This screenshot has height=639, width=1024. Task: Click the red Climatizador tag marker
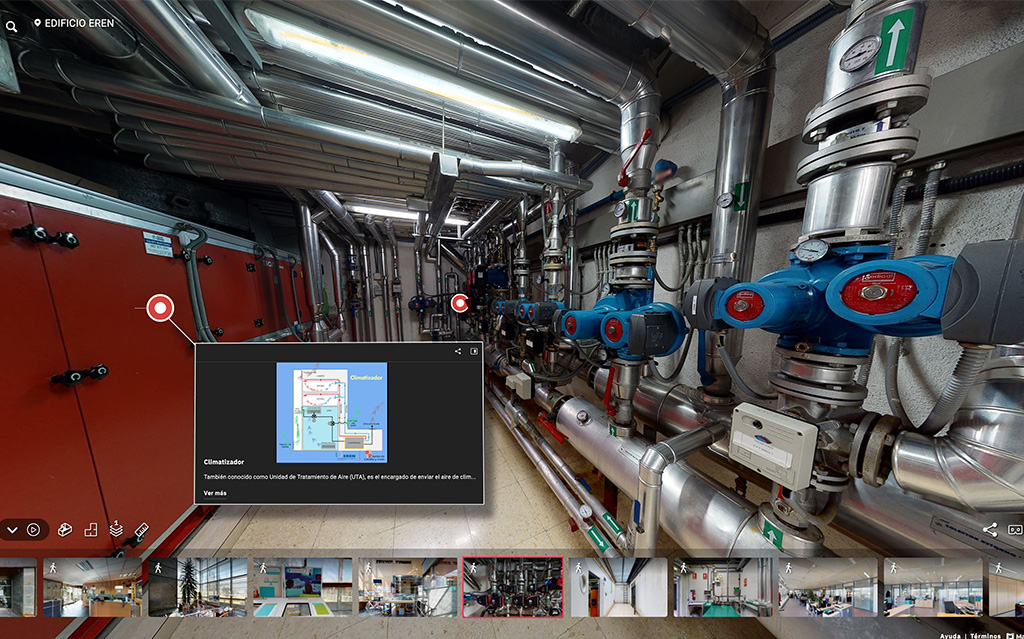pos(160,308)
